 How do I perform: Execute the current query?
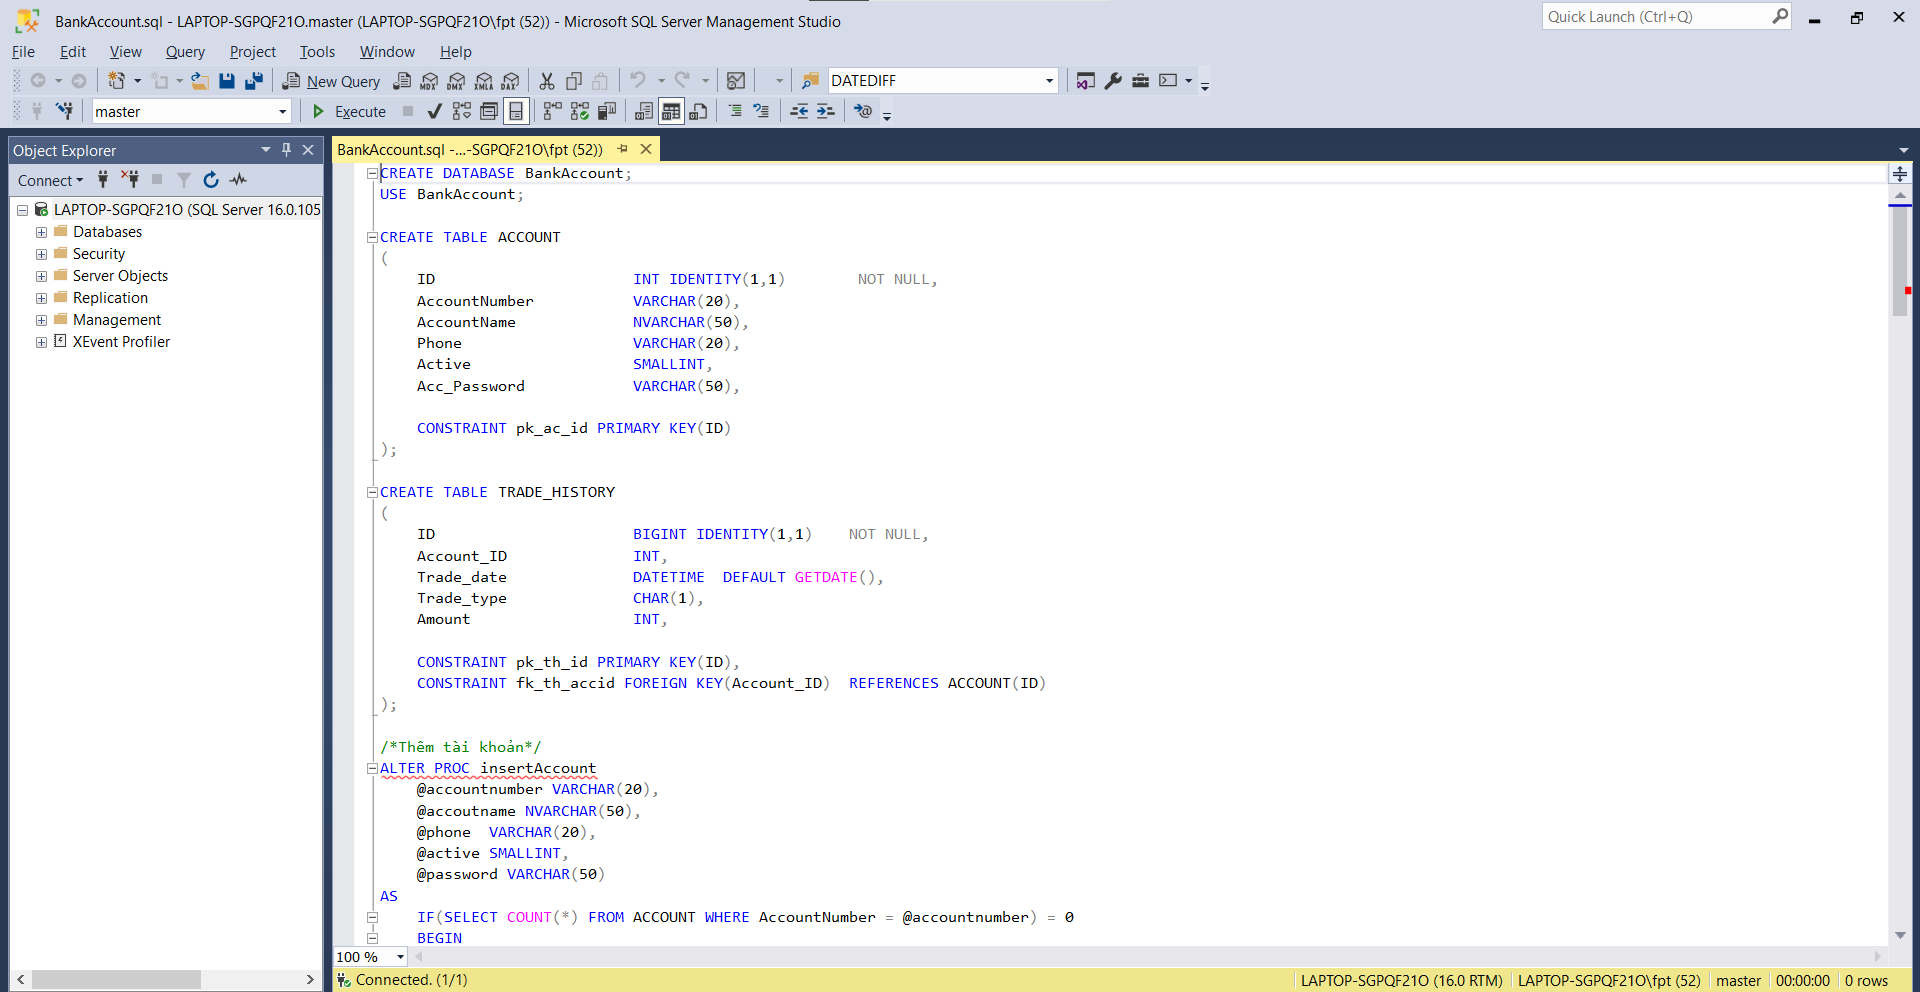pyautogui.click(x=349, y=111)
